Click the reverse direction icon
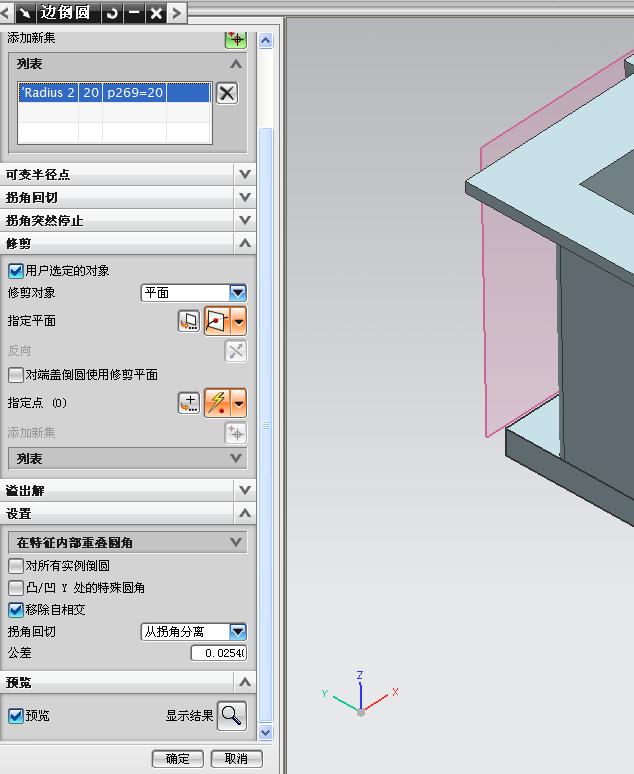Image resolution: width=634 pixels, height=774 pixels. [236, 351]
